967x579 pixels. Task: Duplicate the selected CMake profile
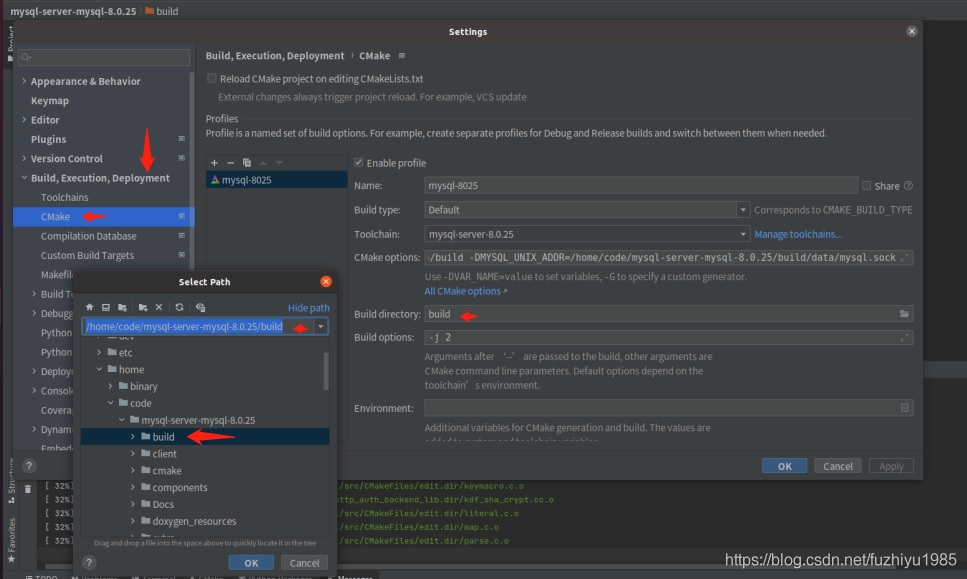pyautogui.click(x=245, y=163)
